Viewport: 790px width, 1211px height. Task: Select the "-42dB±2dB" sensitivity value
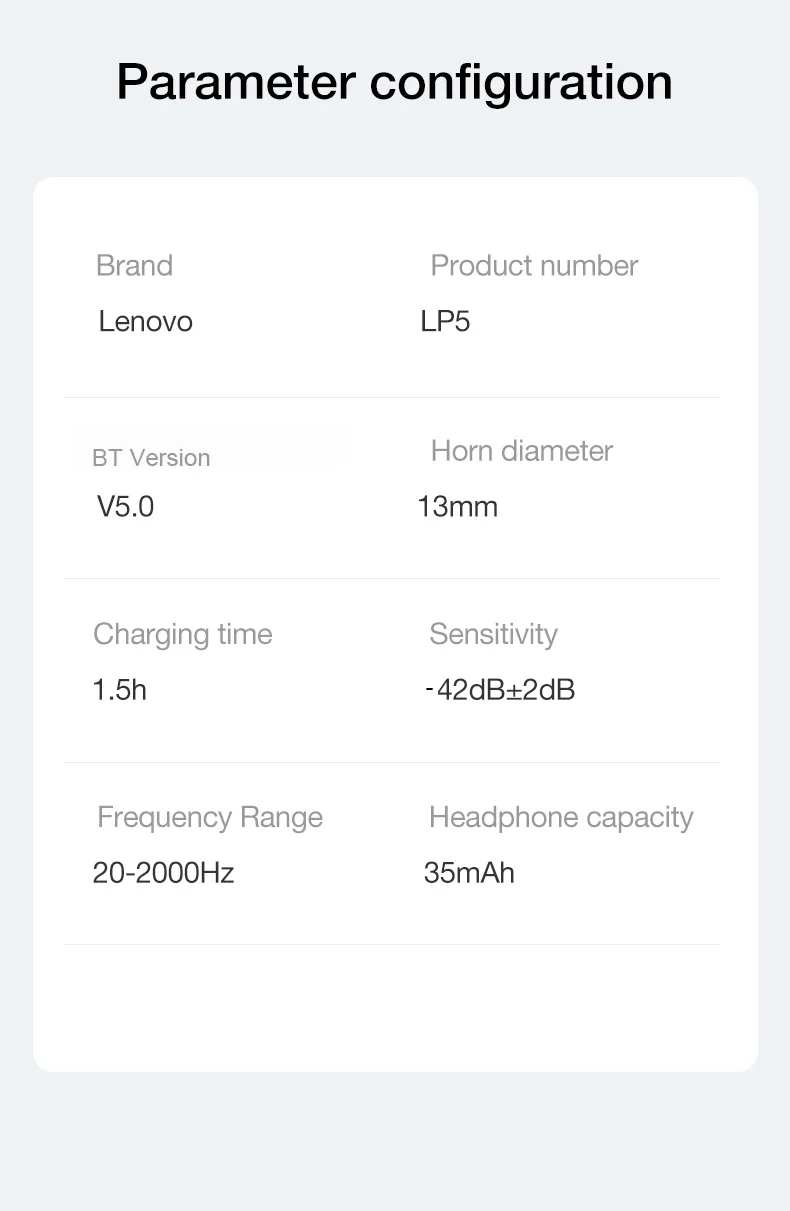(x=499, y=690)
